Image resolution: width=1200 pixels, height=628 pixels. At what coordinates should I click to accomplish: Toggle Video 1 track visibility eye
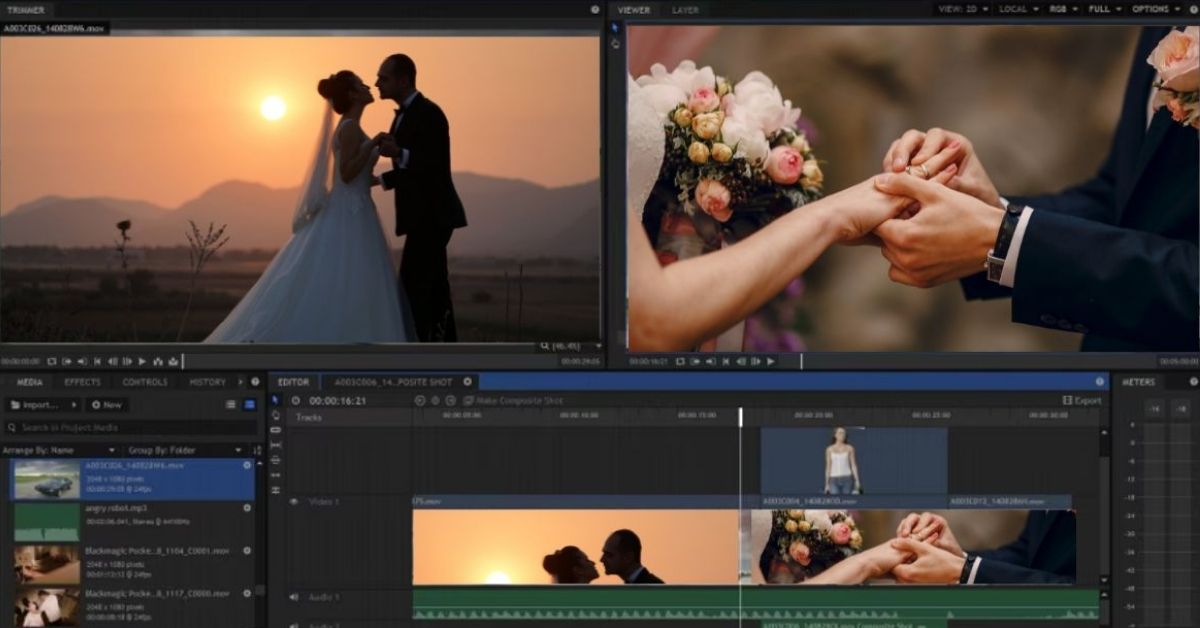294,501
